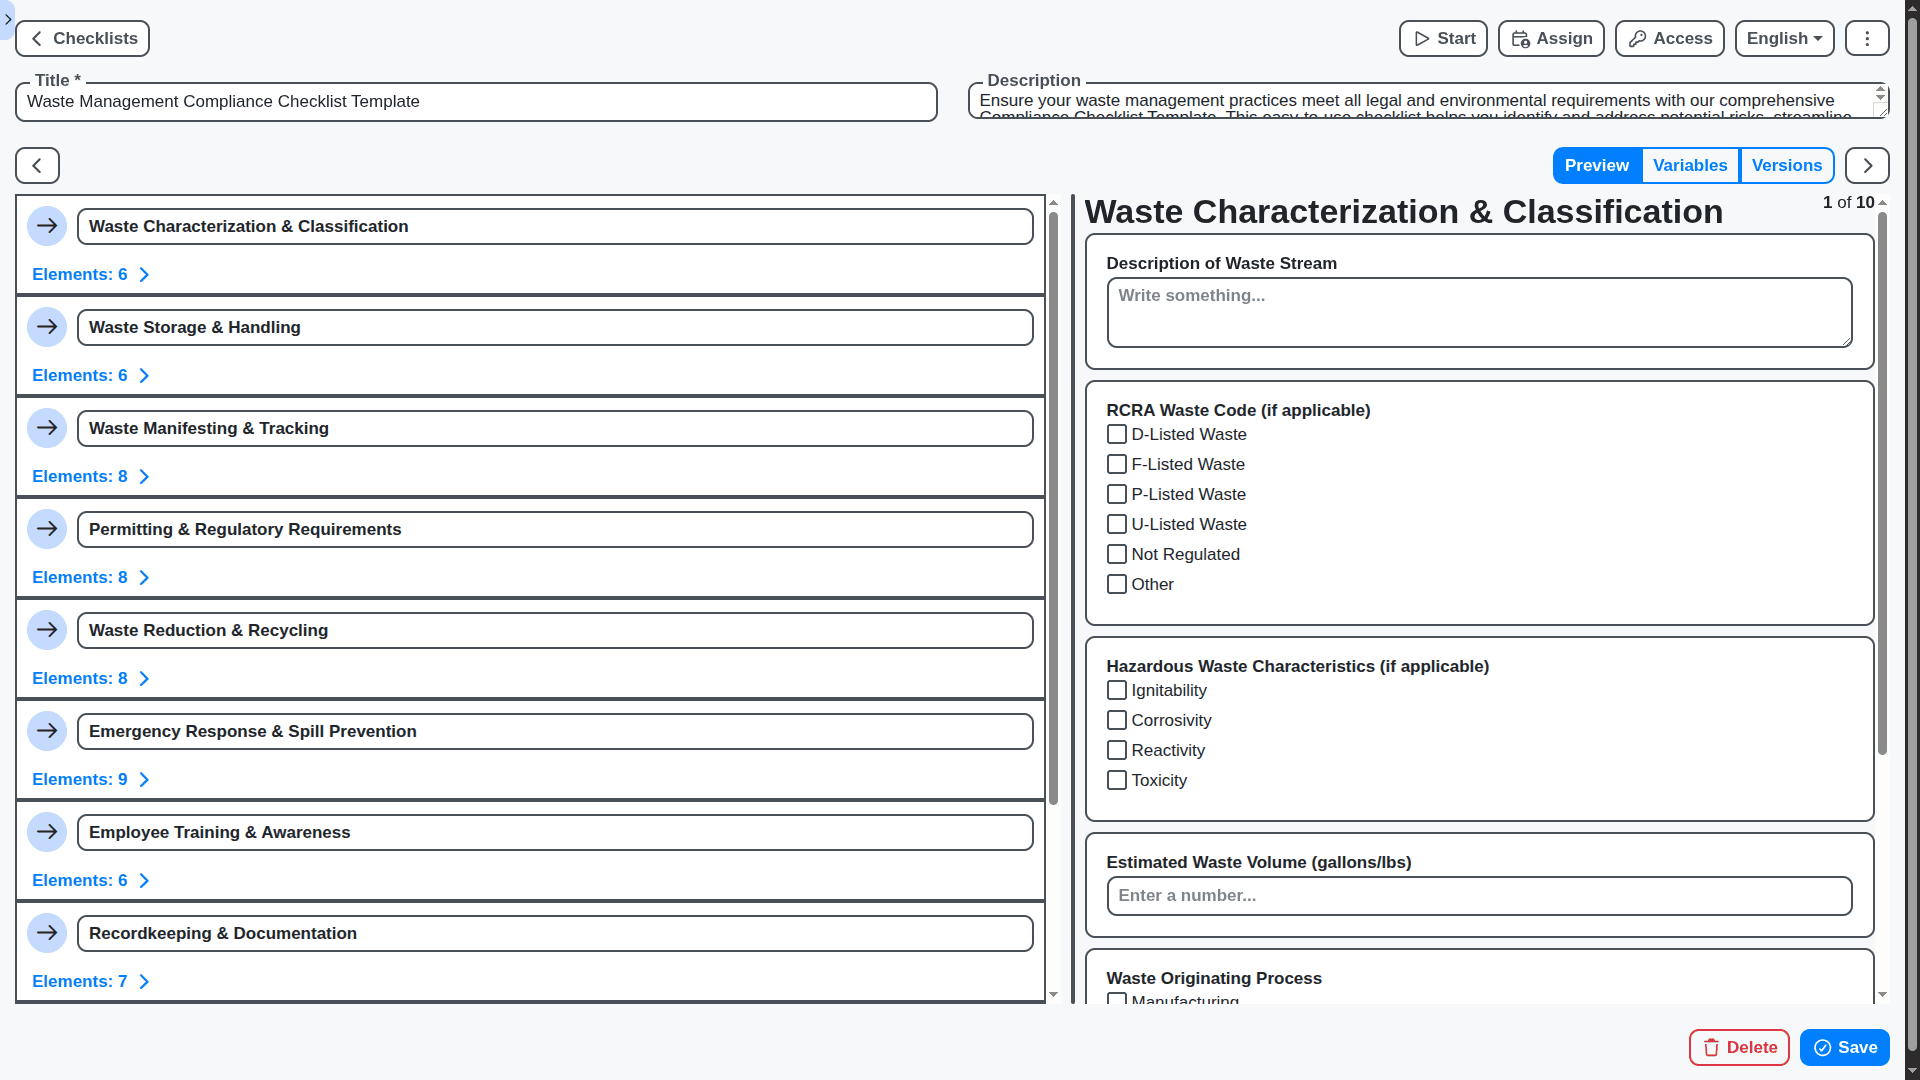Enable the Not Regulated checkbox
The width and height of the screenshot is (1920, 1080).
[1117, 554]
